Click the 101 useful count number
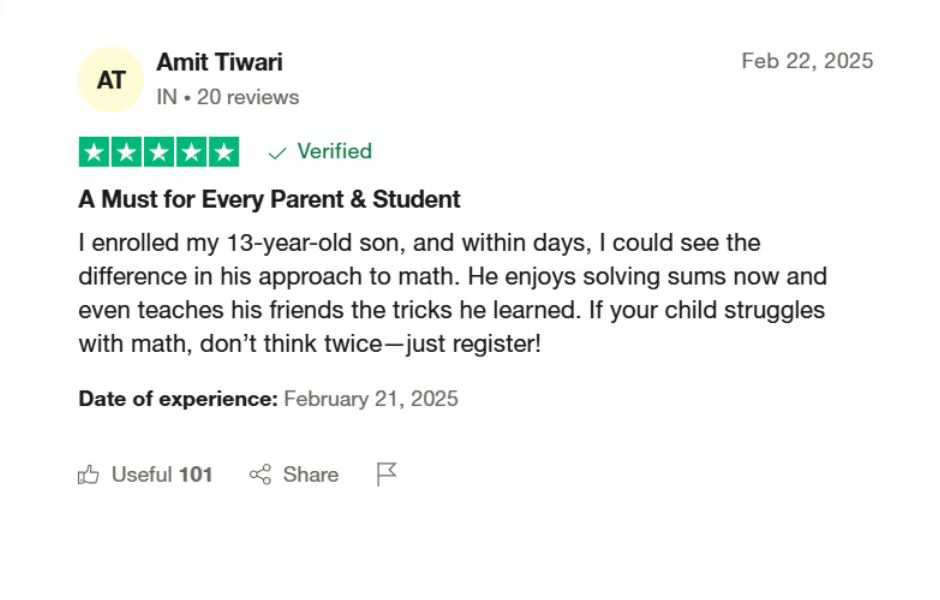 pyautogui.click(x=196, y=475)
